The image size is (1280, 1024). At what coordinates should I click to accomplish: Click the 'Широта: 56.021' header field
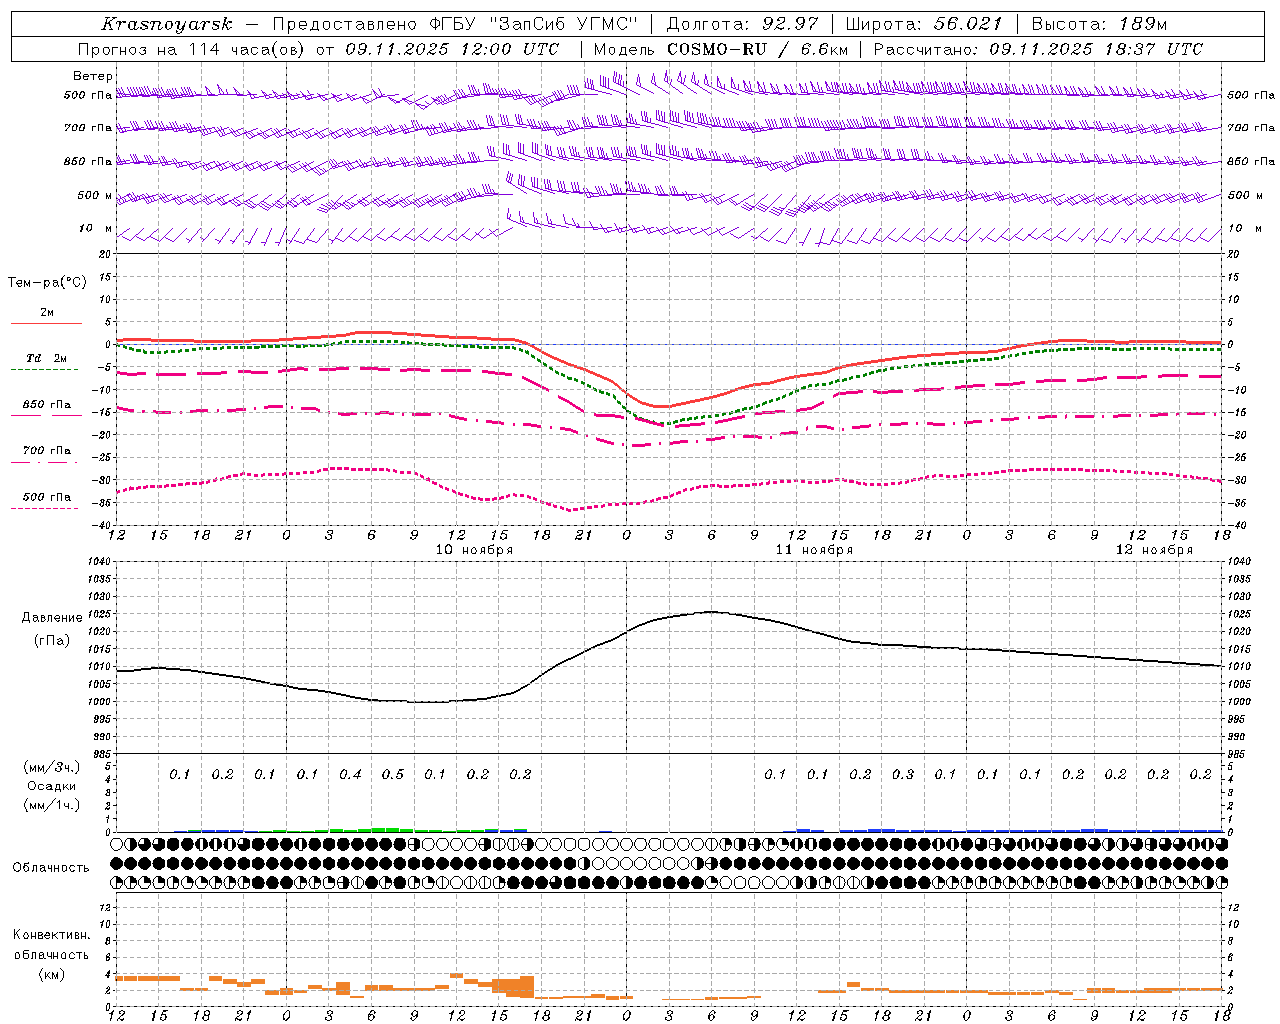click(923, 24)
